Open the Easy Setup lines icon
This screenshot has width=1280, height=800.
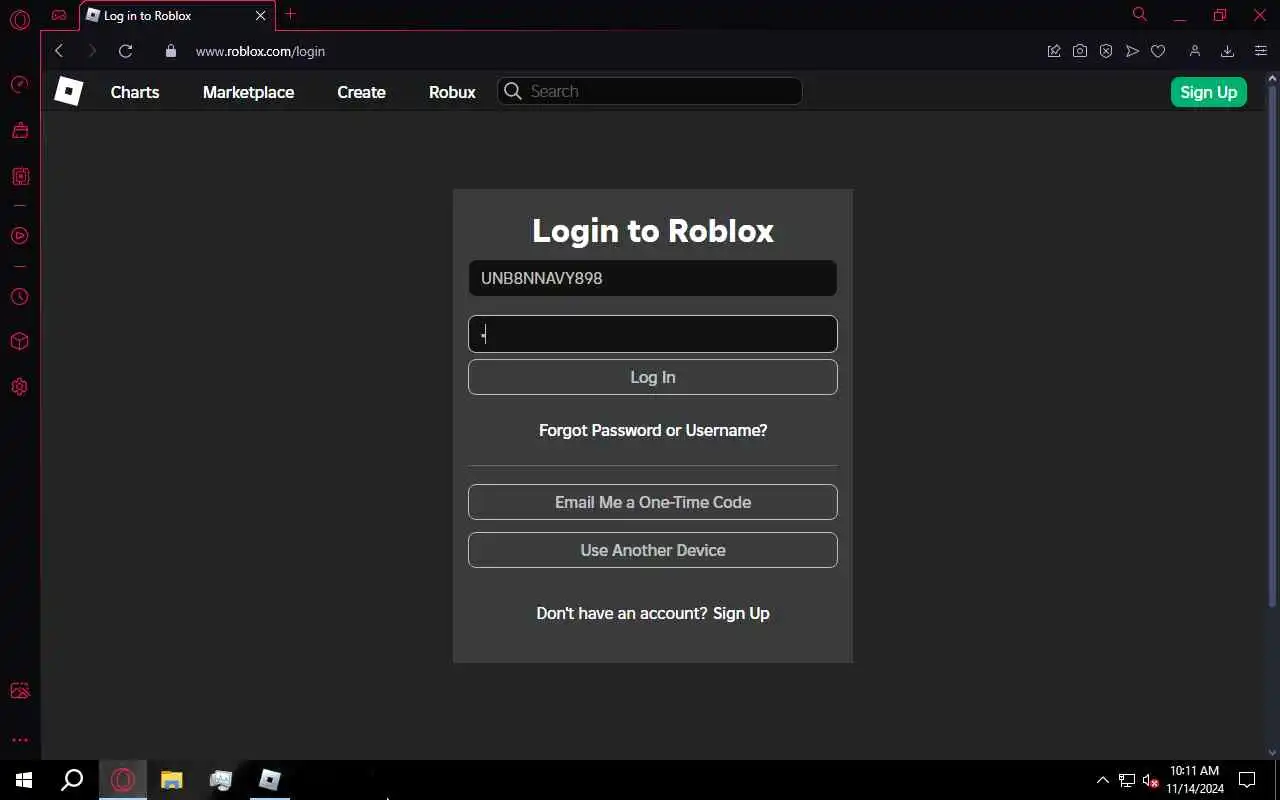pyautogui.click(x=1260, y=51)
